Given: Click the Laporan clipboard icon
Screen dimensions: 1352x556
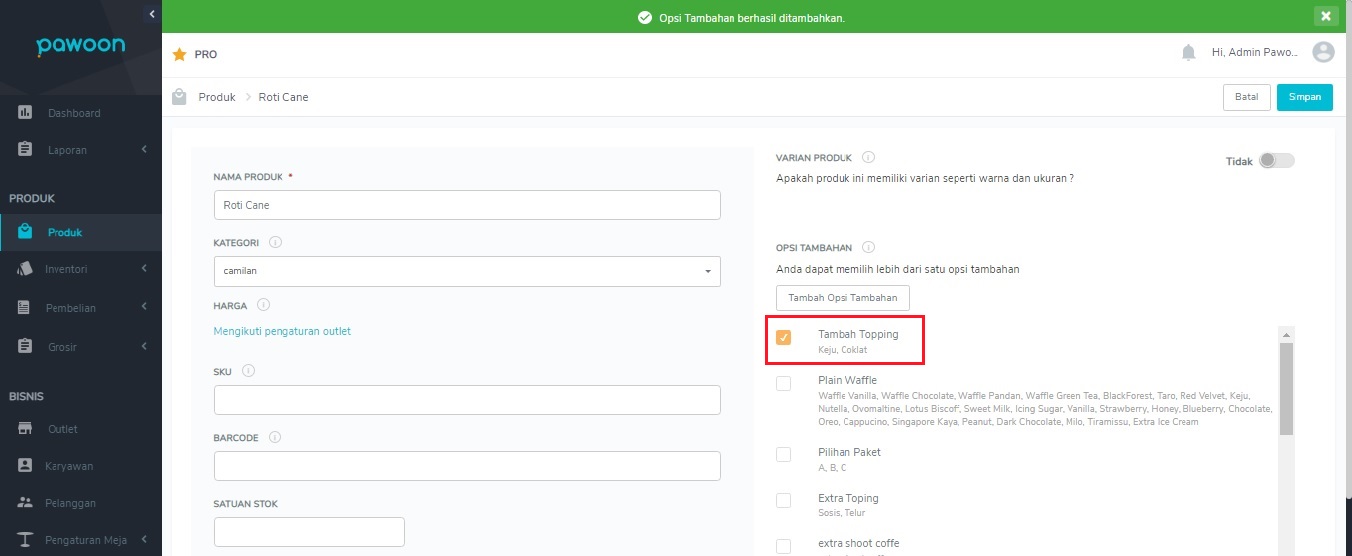Looking at the screenshot, I should 26,149.
